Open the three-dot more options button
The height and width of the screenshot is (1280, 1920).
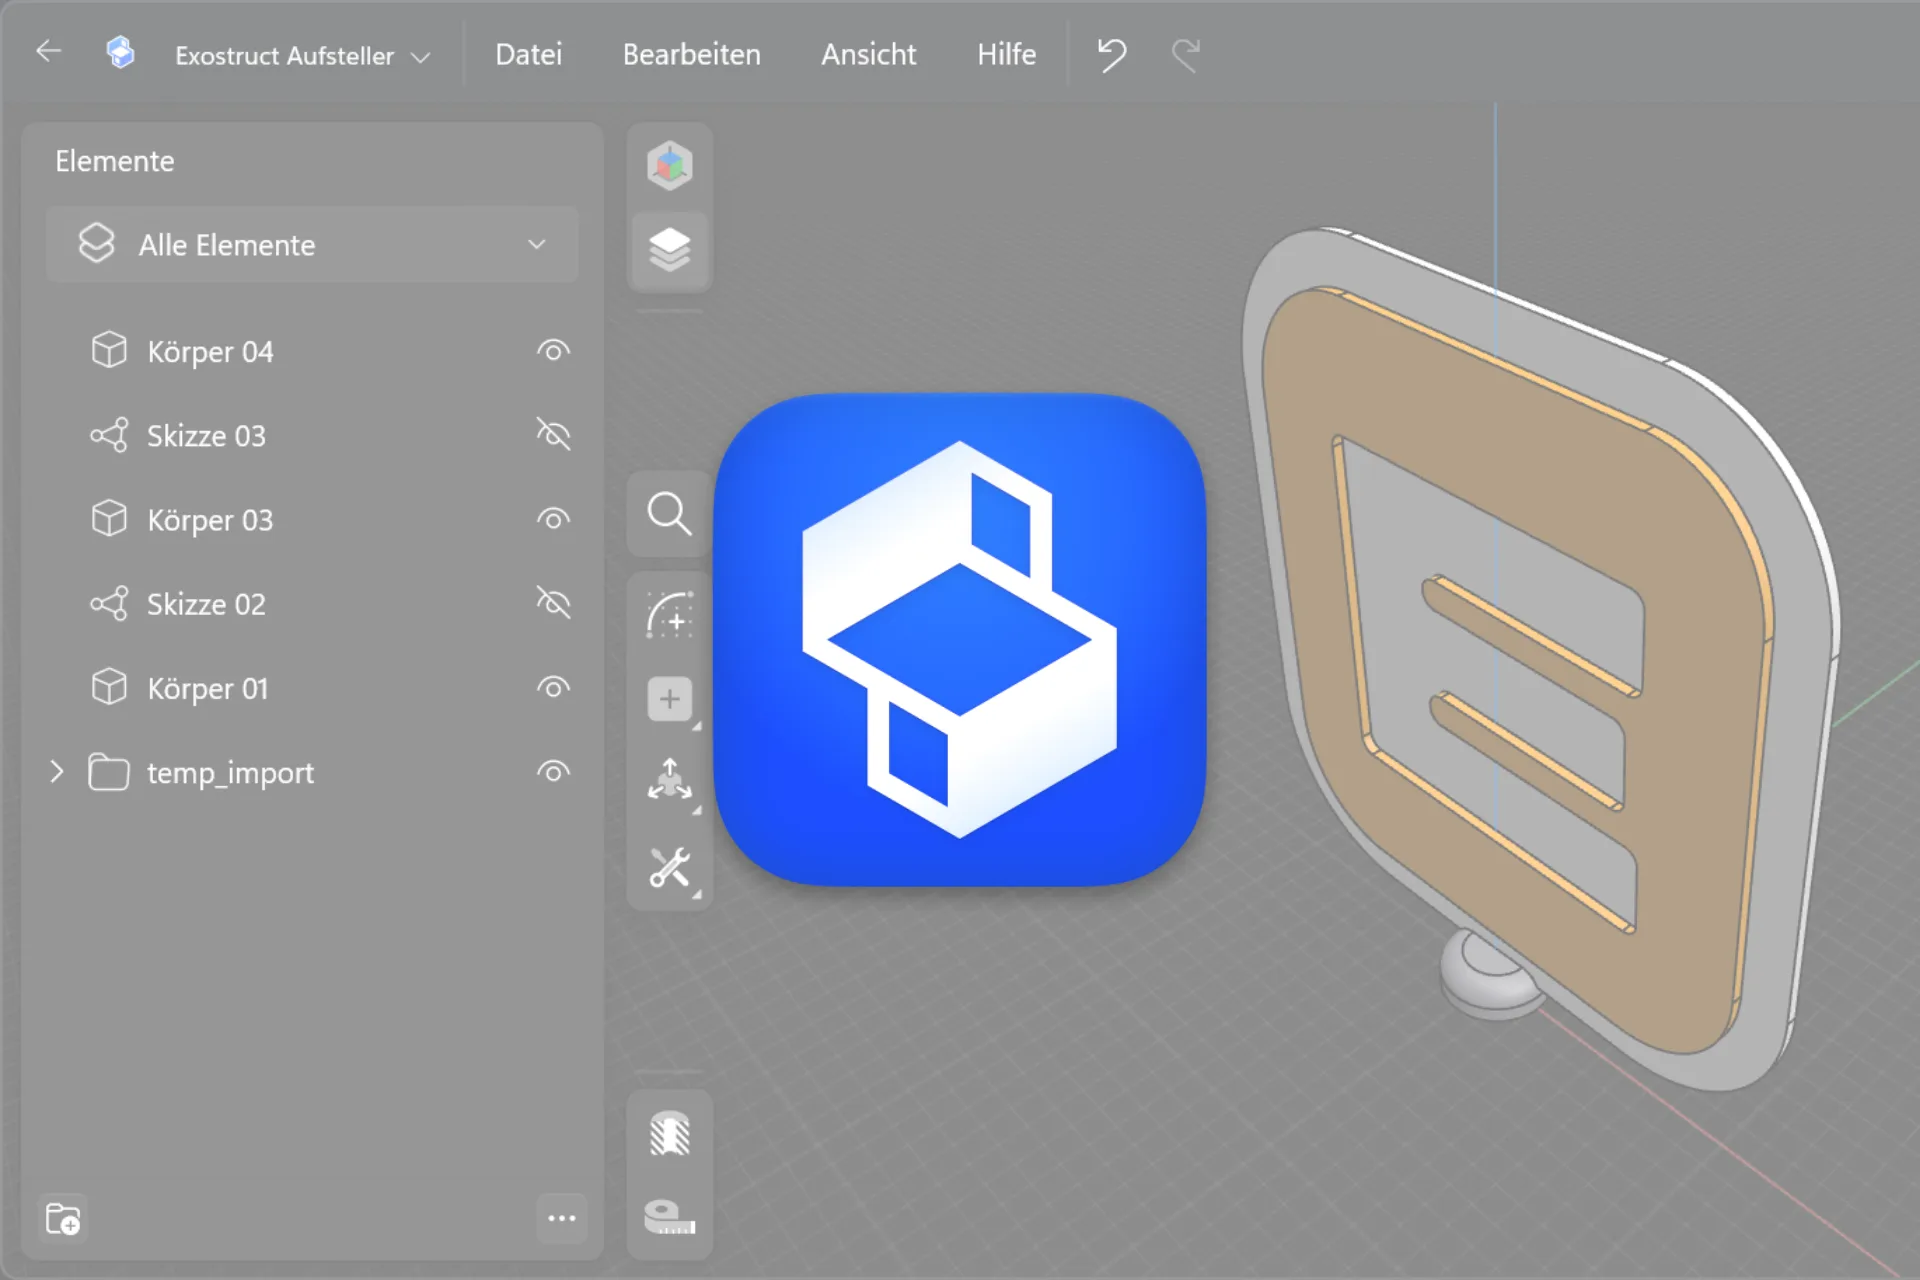562,1218
